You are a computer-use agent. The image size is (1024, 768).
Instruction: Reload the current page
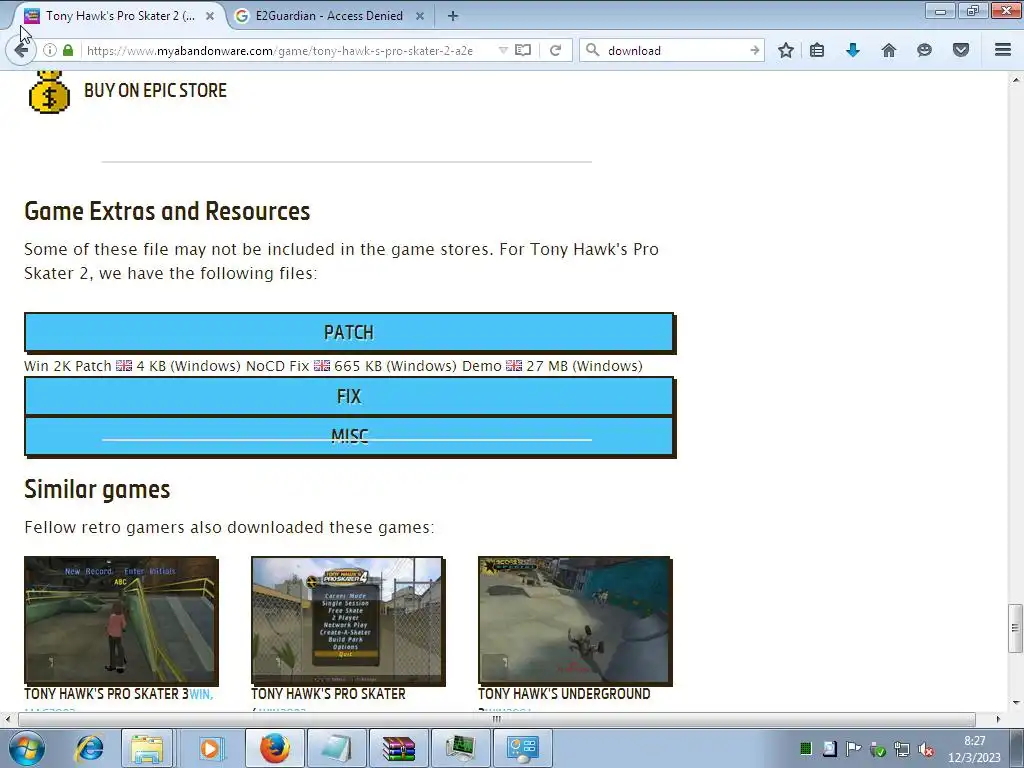(x=556, y=50)
